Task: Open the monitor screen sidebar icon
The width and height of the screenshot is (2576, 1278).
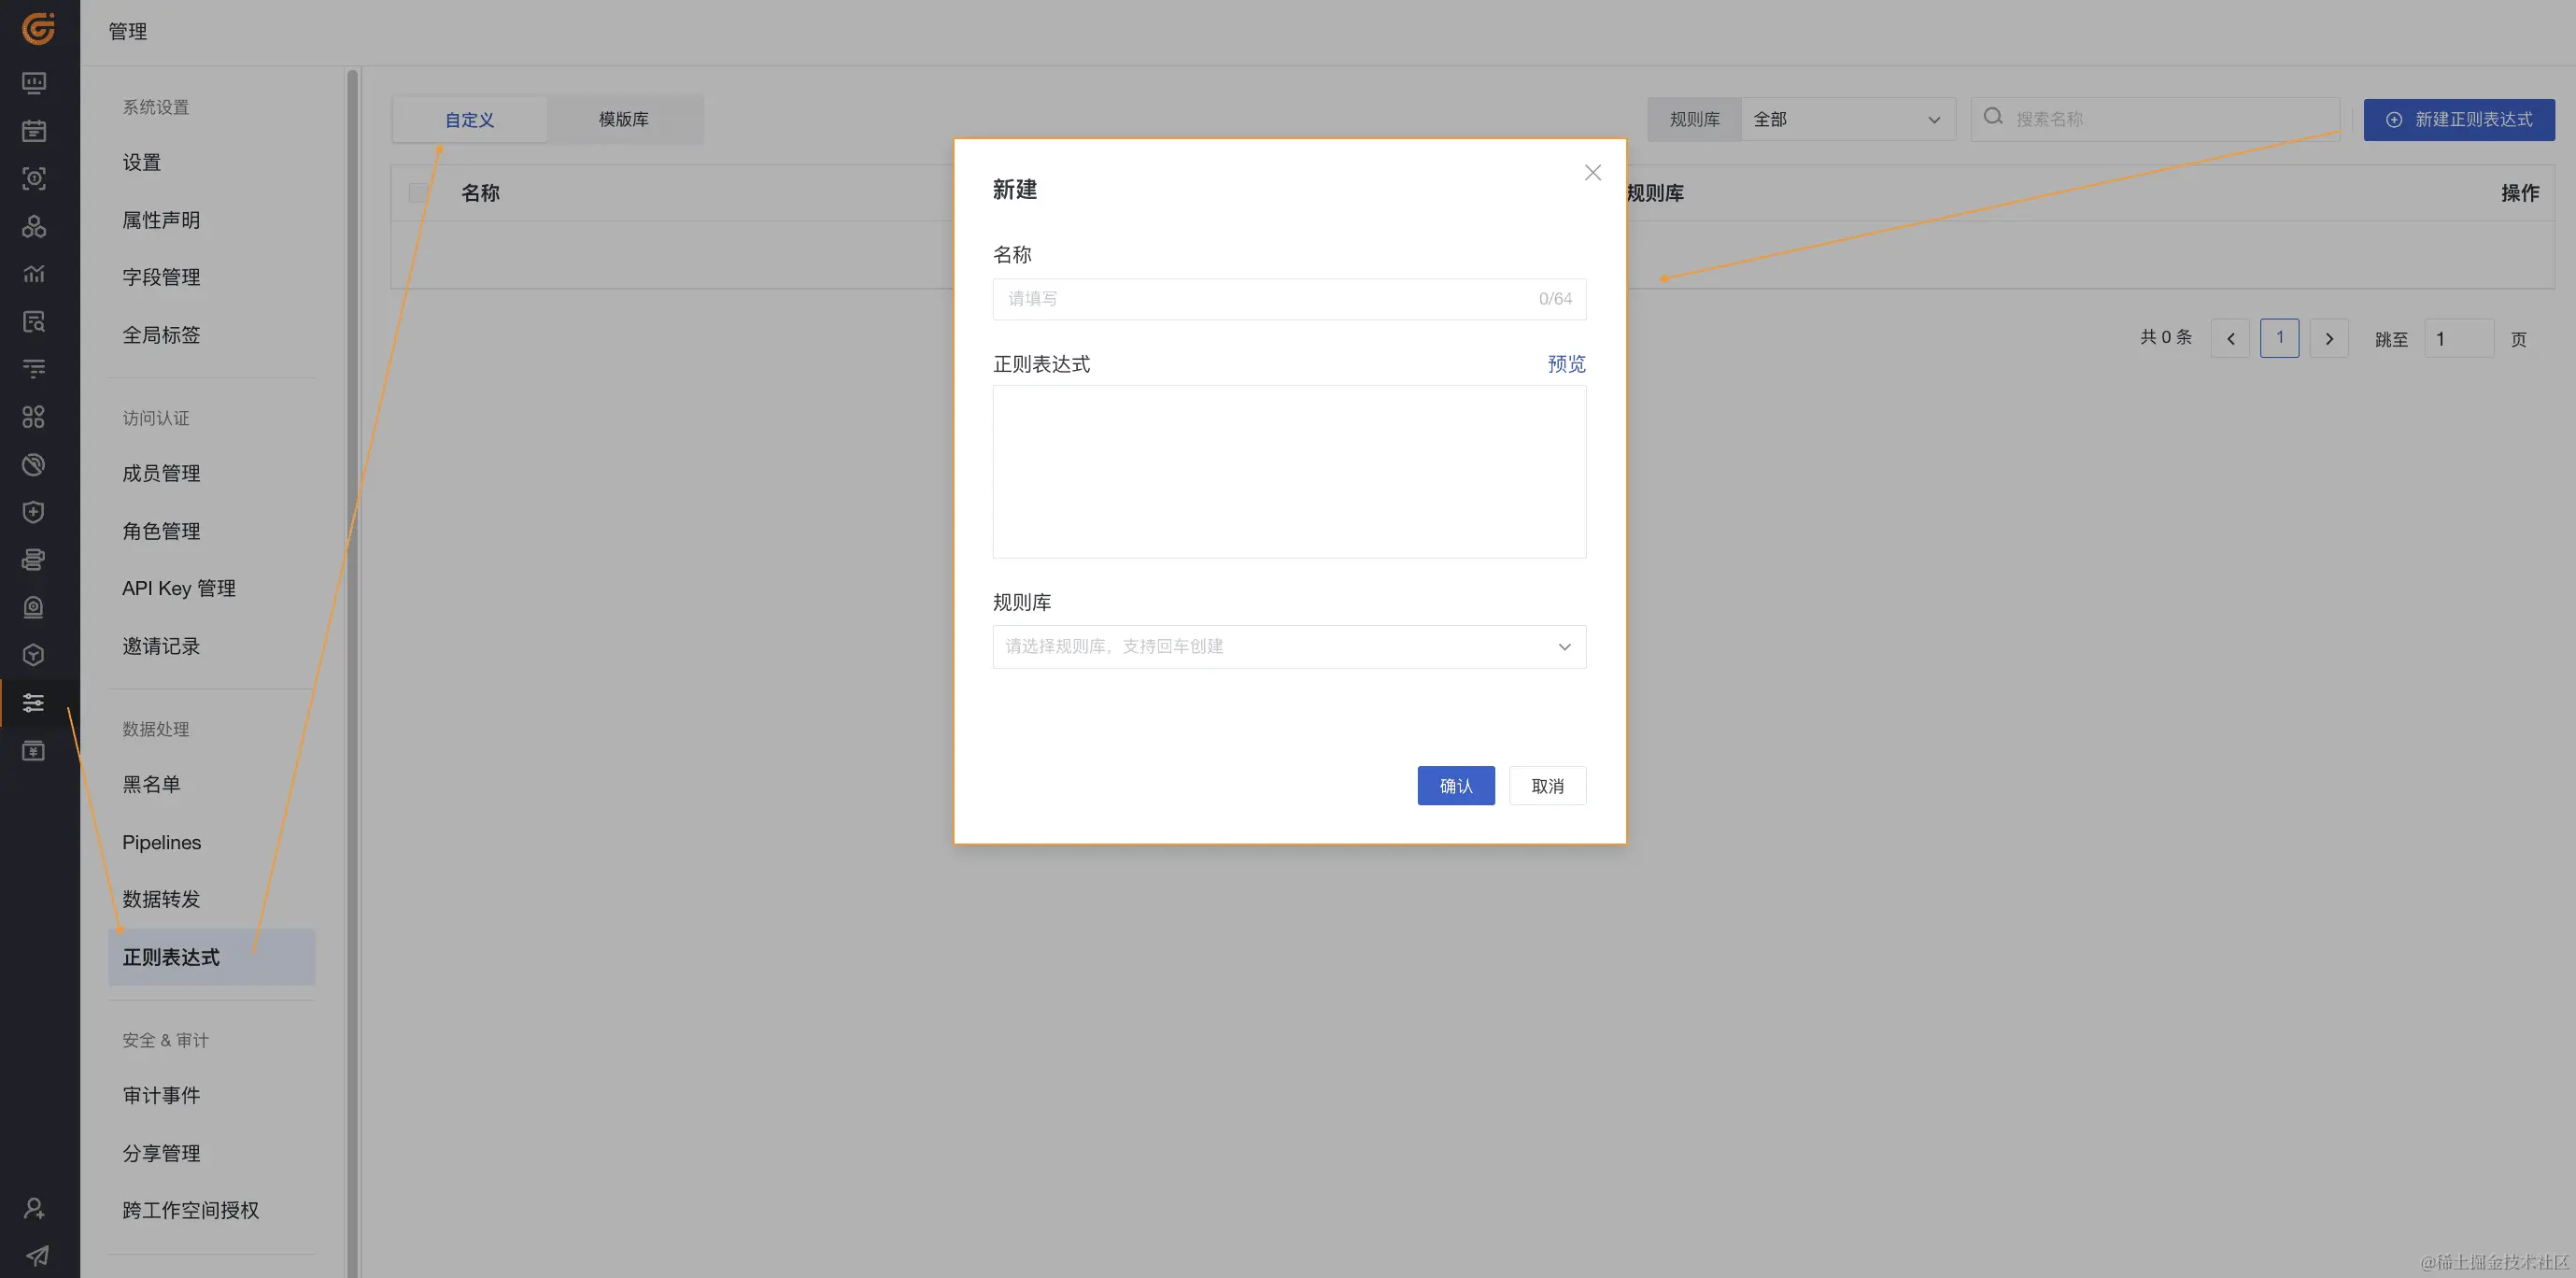Action: 34,83
